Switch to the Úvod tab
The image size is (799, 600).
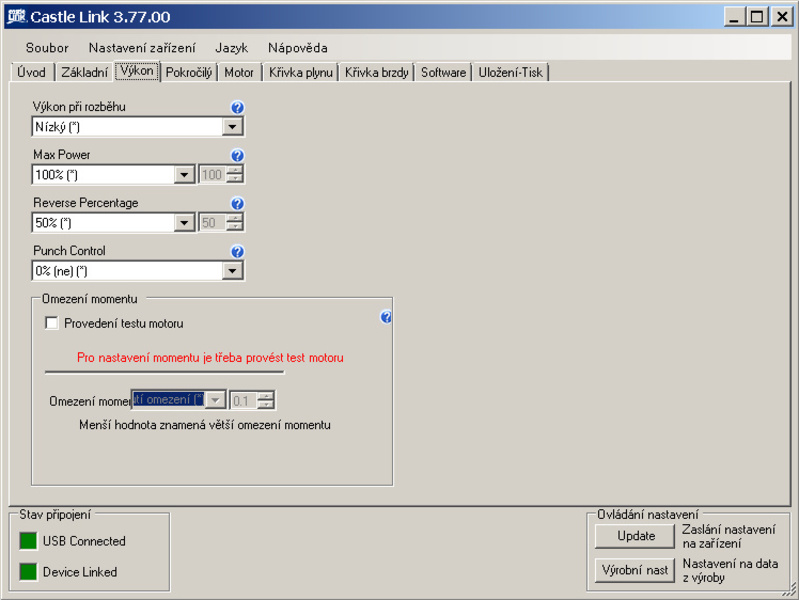click(32, 72)
